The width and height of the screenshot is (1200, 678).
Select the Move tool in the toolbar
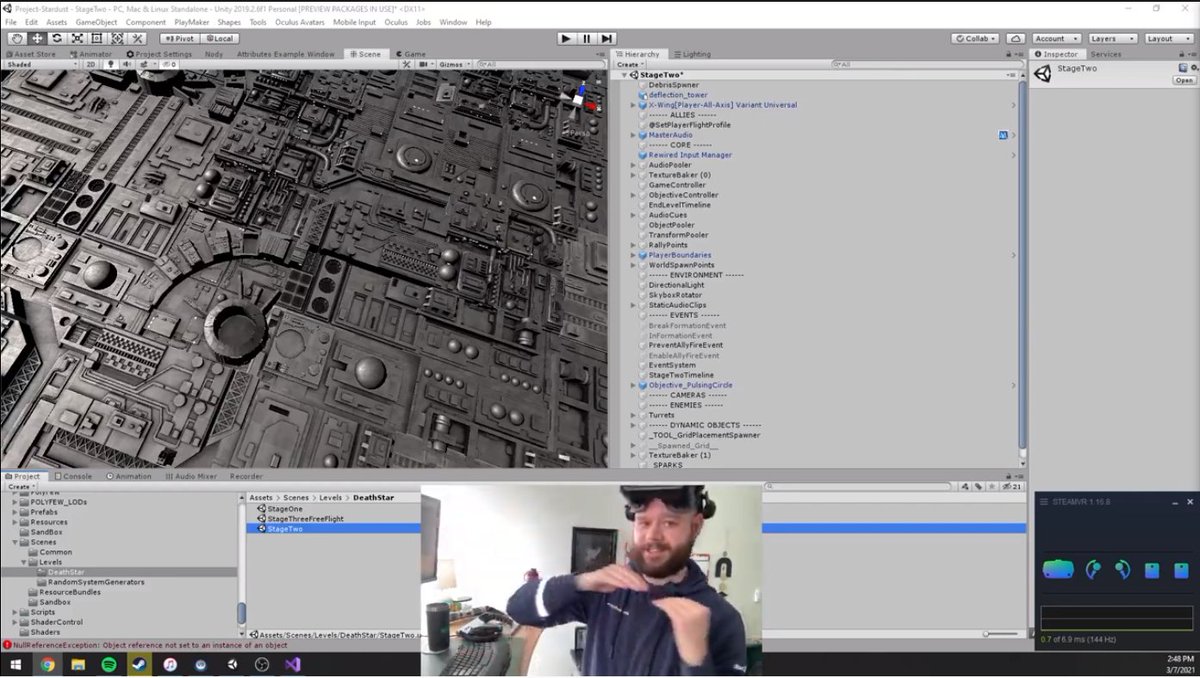point(36,38)
